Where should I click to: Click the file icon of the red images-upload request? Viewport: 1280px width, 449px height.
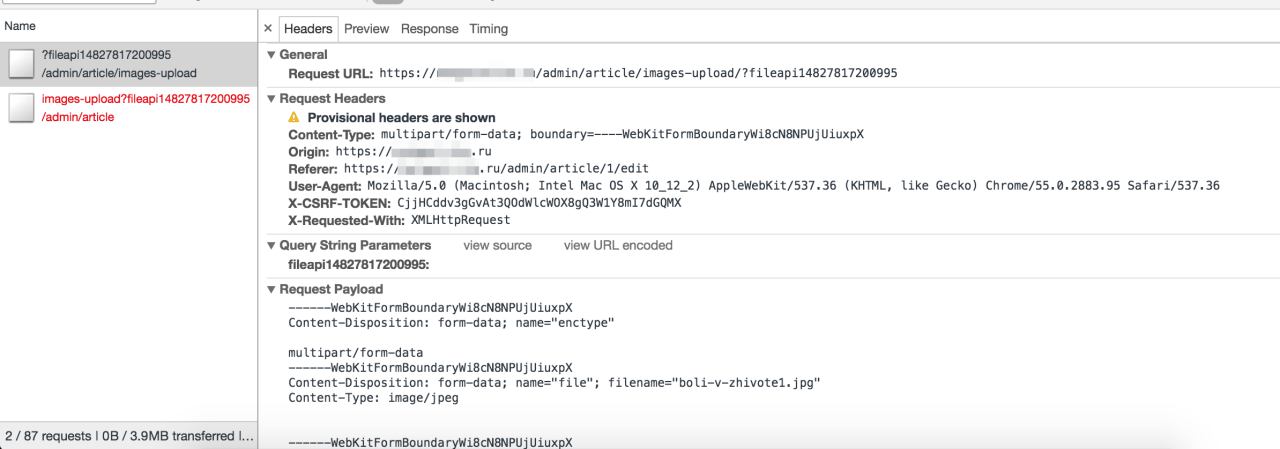tap(21, 108)
